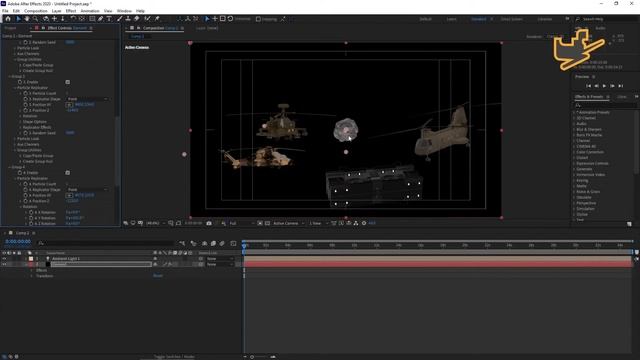Open the composition mini-flowchart icon in timeline

tap(182, 243)
